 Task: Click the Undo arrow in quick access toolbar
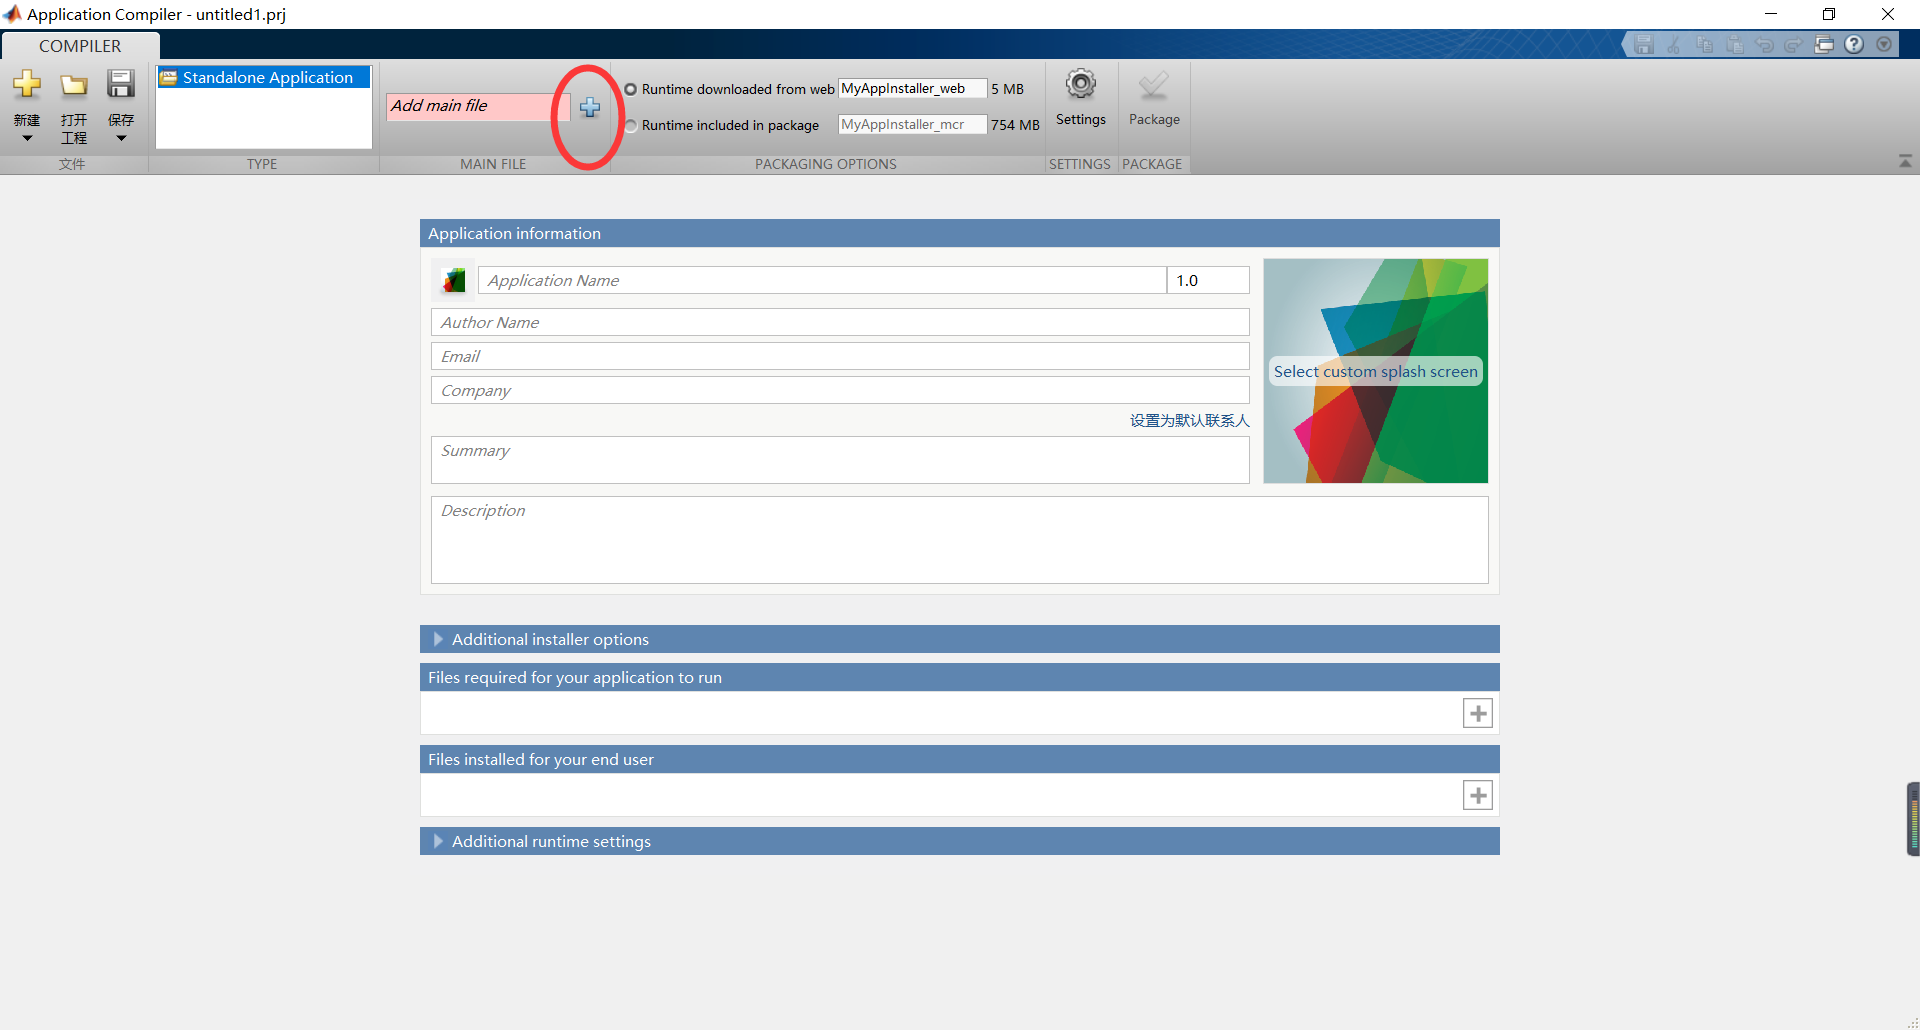pyautogui.click(x=1765, y=44)
